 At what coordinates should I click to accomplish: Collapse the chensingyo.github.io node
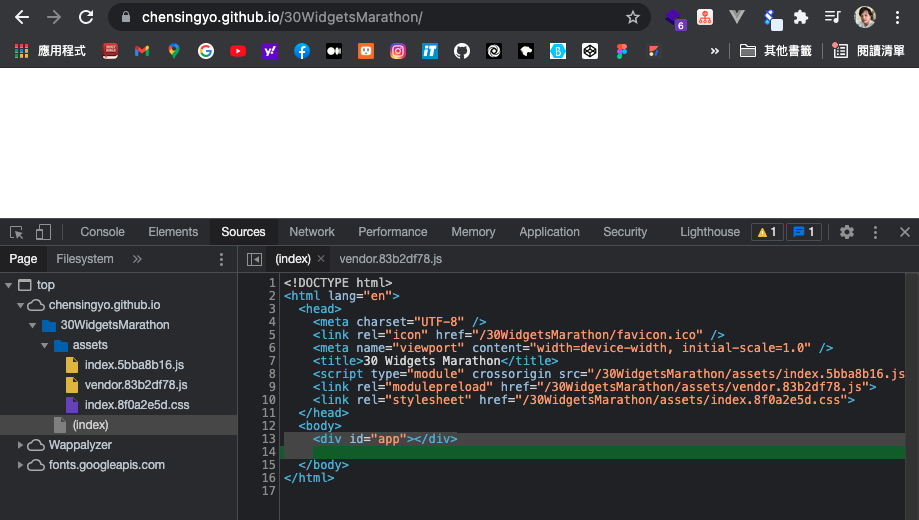[x=20, y=305]
